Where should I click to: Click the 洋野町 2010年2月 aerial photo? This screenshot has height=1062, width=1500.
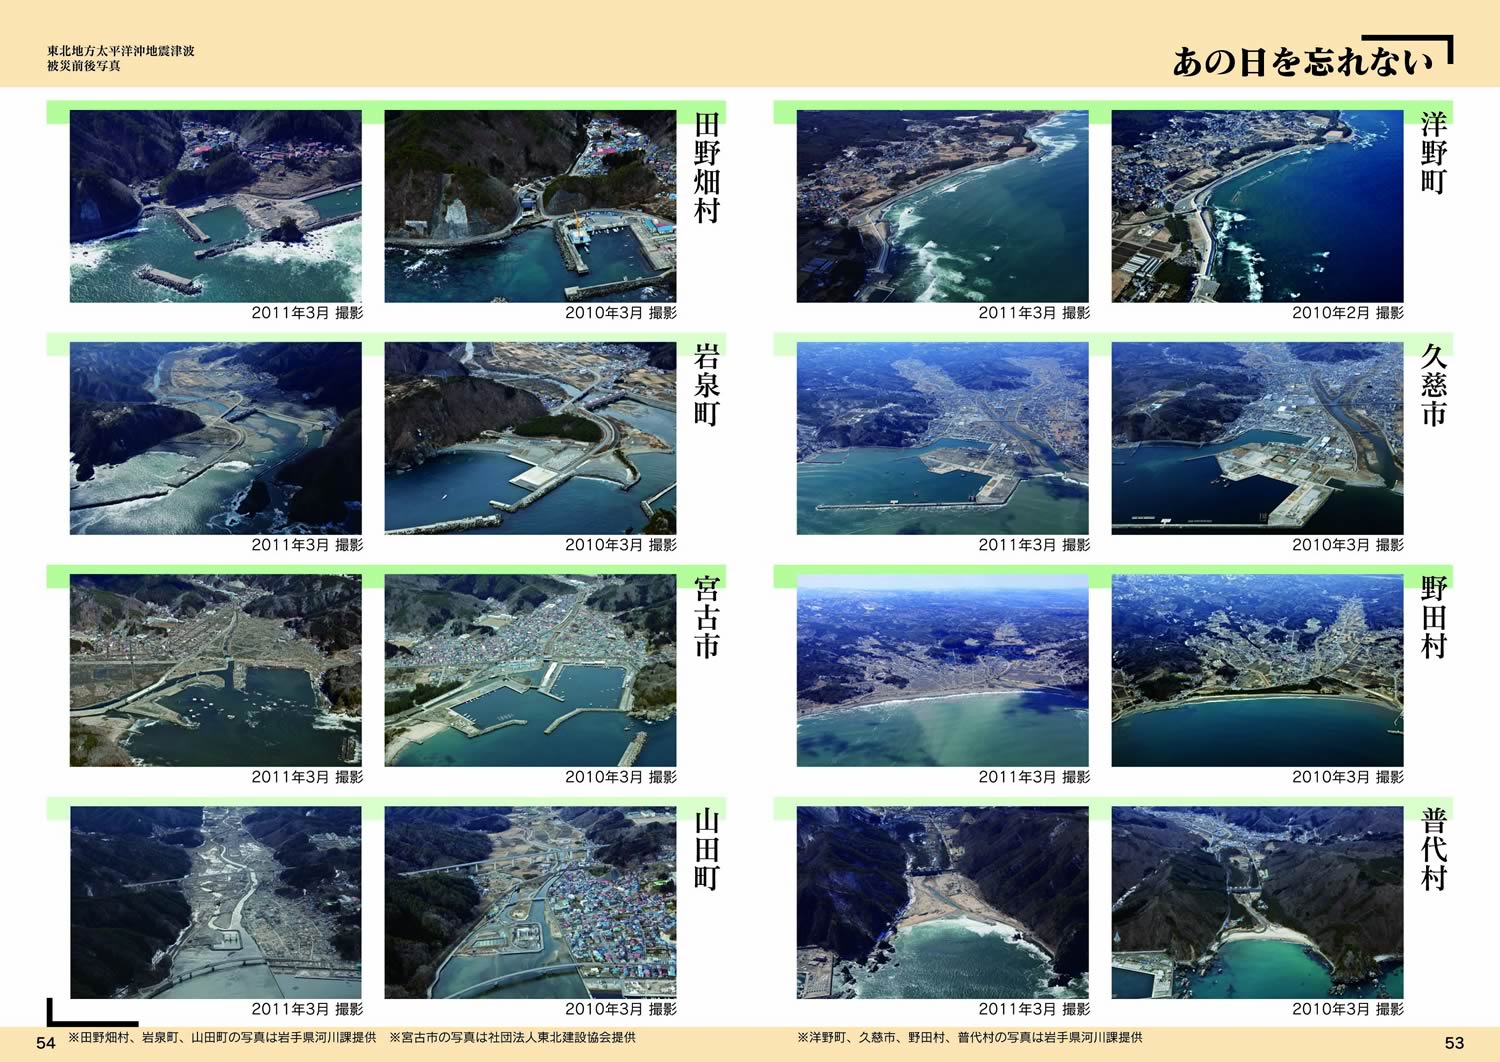coord(1258,206)
